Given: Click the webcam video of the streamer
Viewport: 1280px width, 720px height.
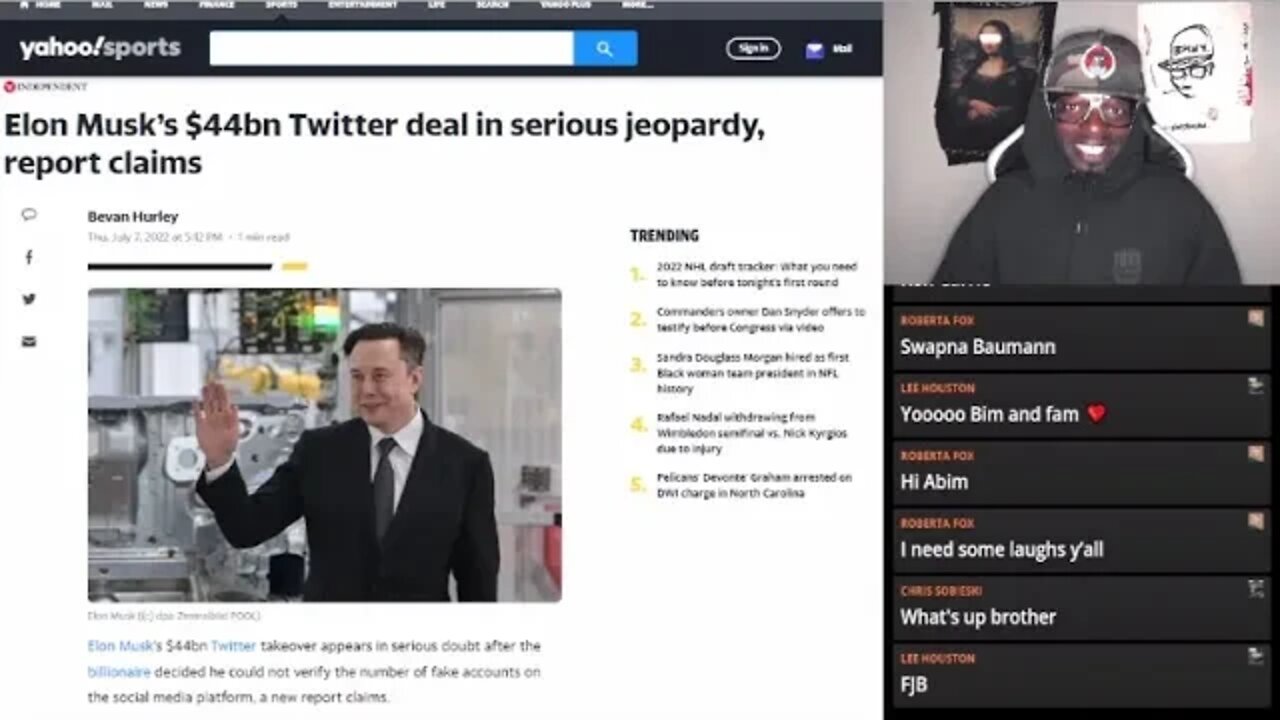Looking at the screenshot, I should [1081, 142].
